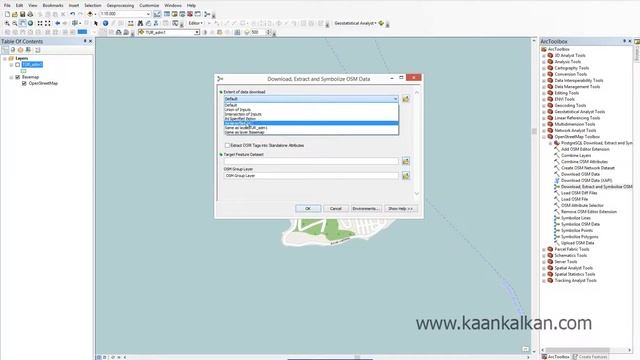The image size is (640, 360).
Task: Click the TUR_adm1 layer symbol swatch
Action: (24, 71)
